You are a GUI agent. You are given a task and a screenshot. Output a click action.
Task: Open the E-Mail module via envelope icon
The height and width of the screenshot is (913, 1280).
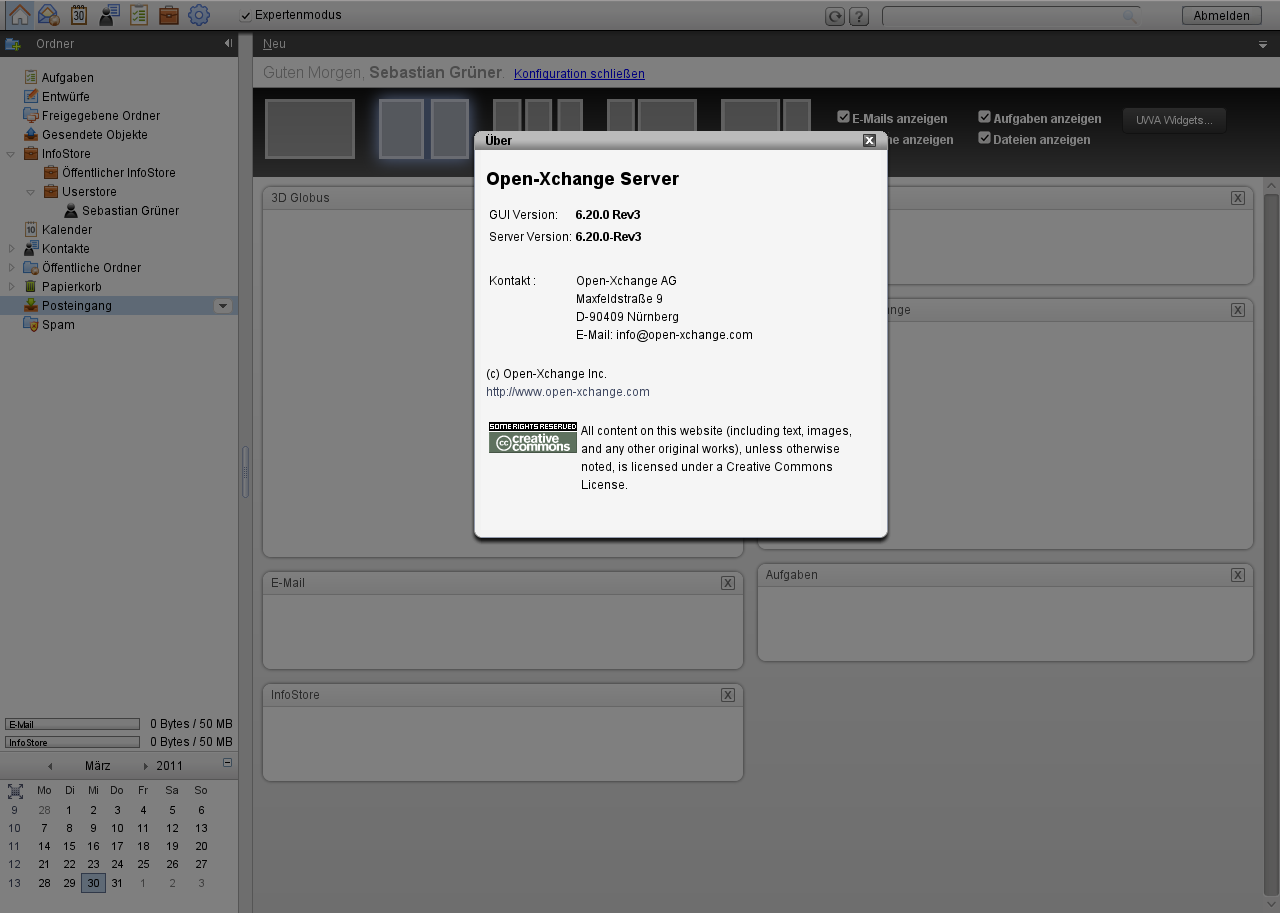click(48, 14)
